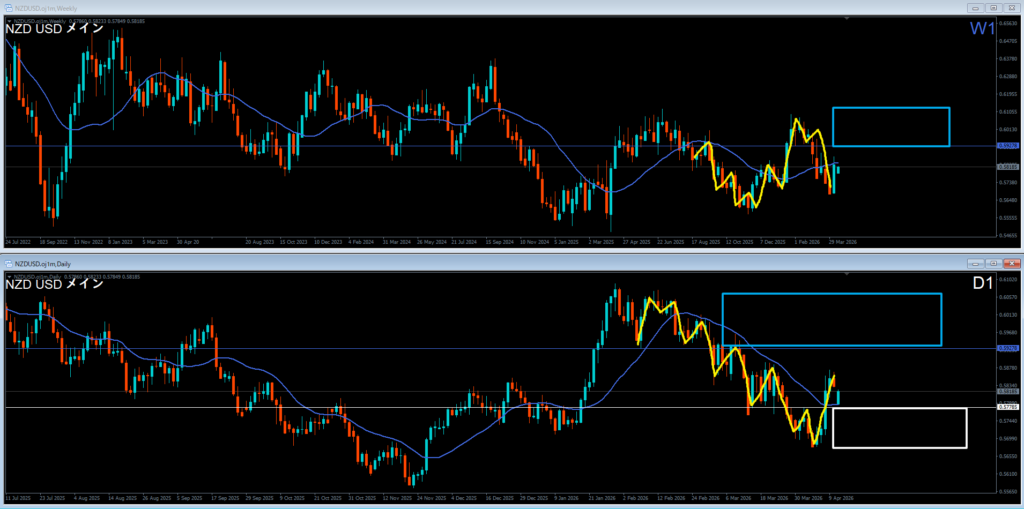Close the Daily chart window
Viewport: 1024px width, 509px height.
pos(1011,263)
